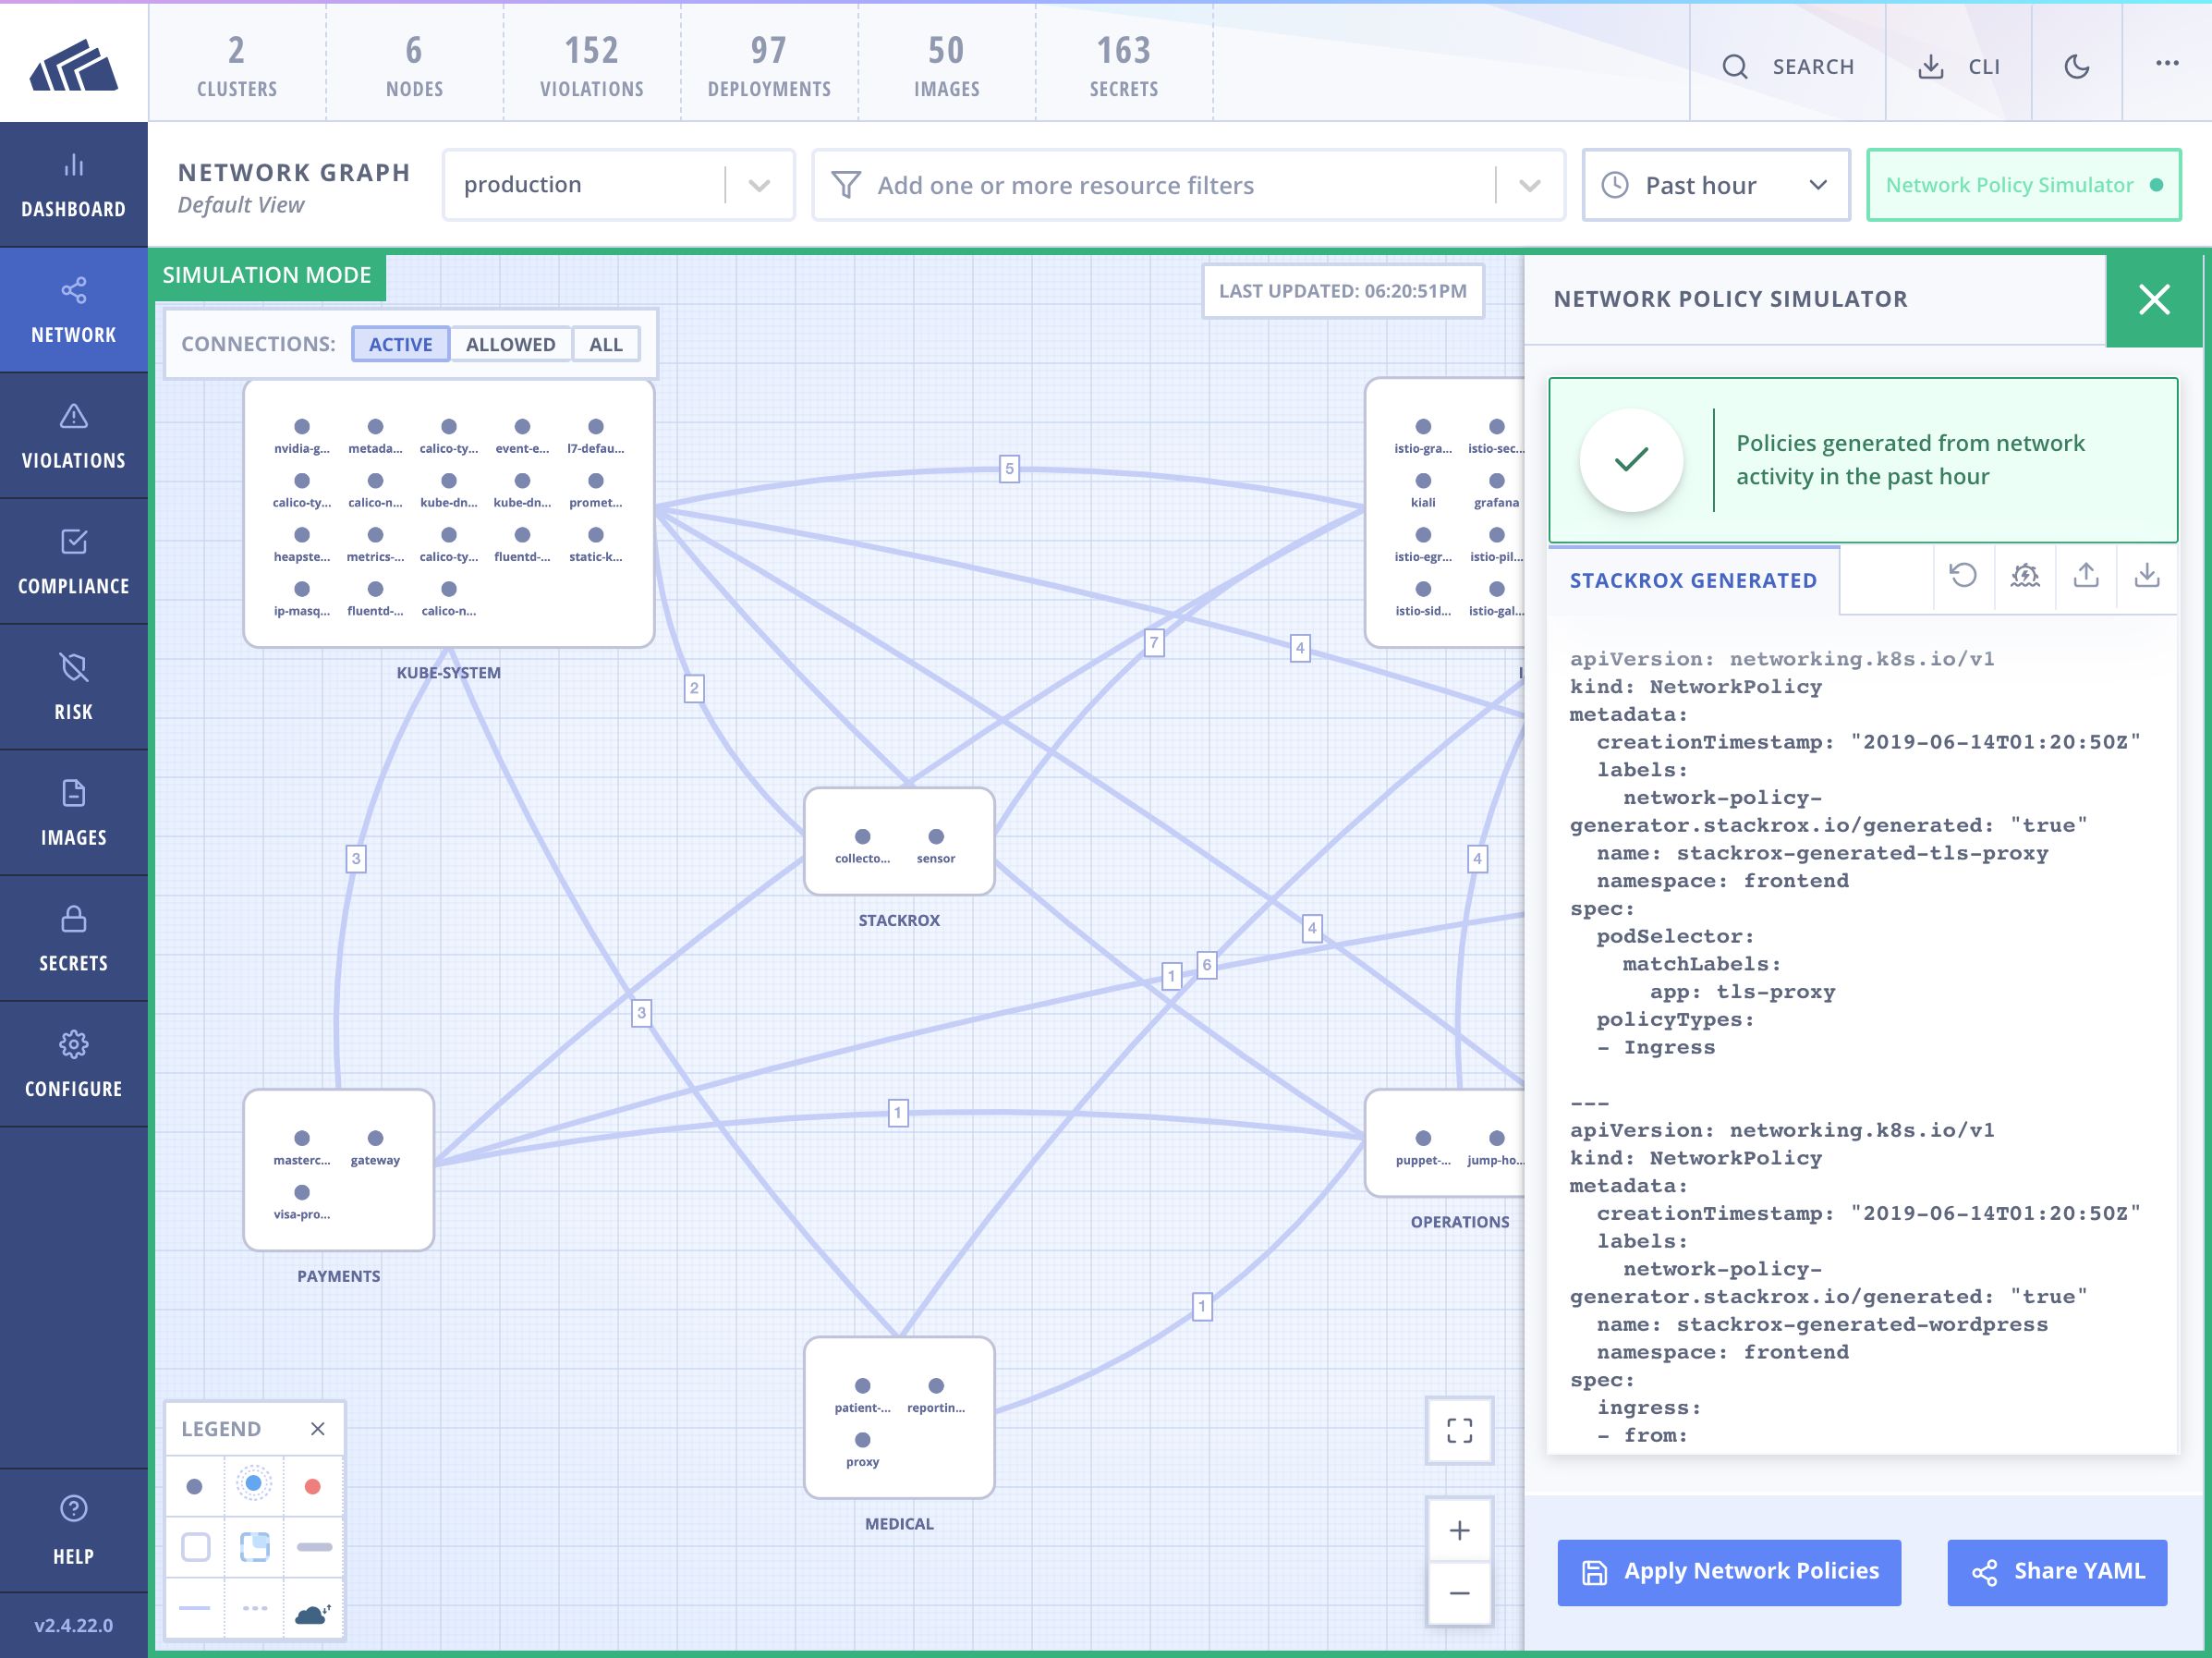This screenshot has width=2212, height=1658.
Task: Open the Risk sidebar section
Action: pos(74,688)
